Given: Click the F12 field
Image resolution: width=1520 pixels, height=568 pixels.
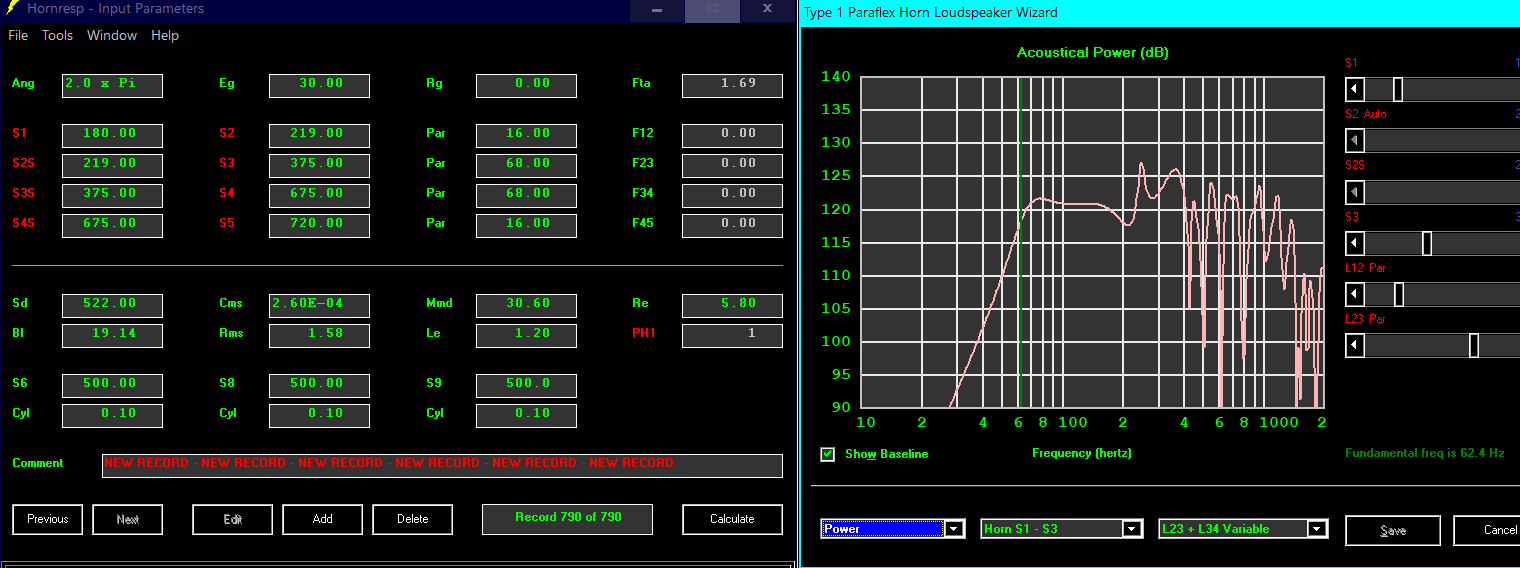Looking at the screenshot, I should pyautogui.click(x=732, y=135).
